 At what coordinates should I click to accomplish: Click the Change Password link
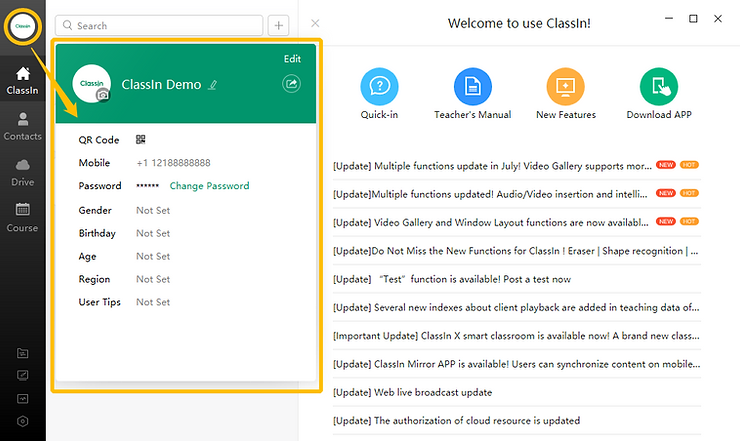[x=209, y=186]
